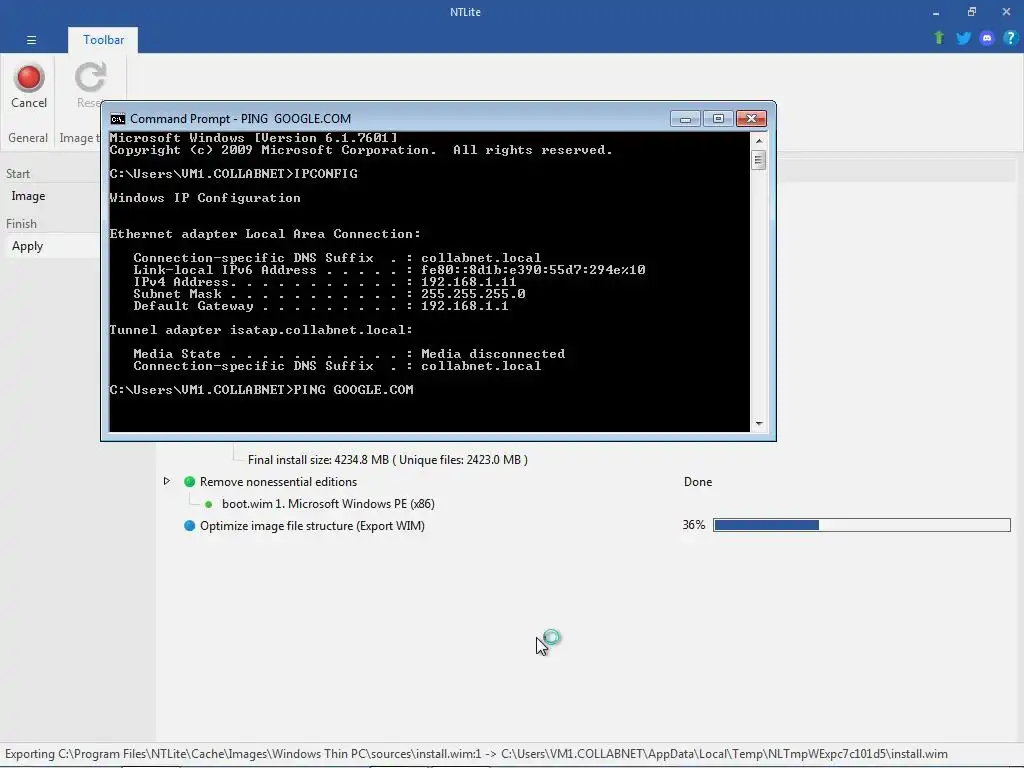Click the Finish section header in sidebar

tap(22, 224)
